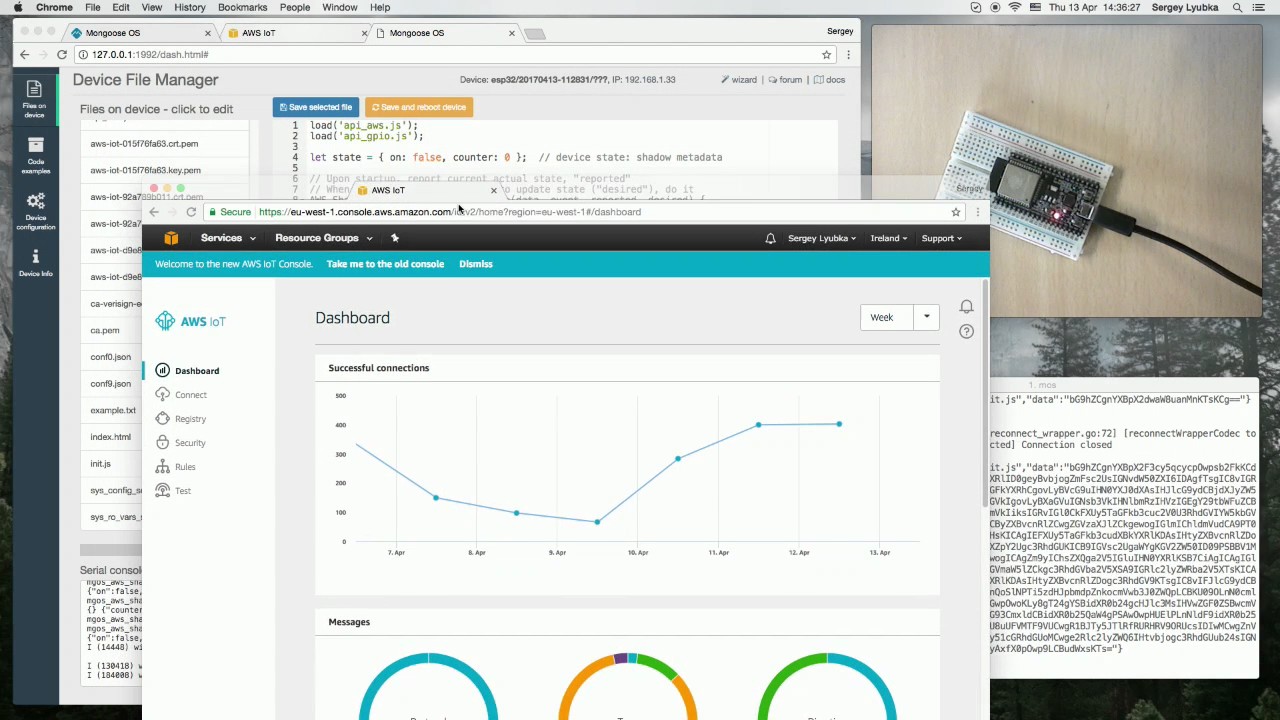Click the AWS IoT logo
The image size is (1280, 720).
[190, 321]
